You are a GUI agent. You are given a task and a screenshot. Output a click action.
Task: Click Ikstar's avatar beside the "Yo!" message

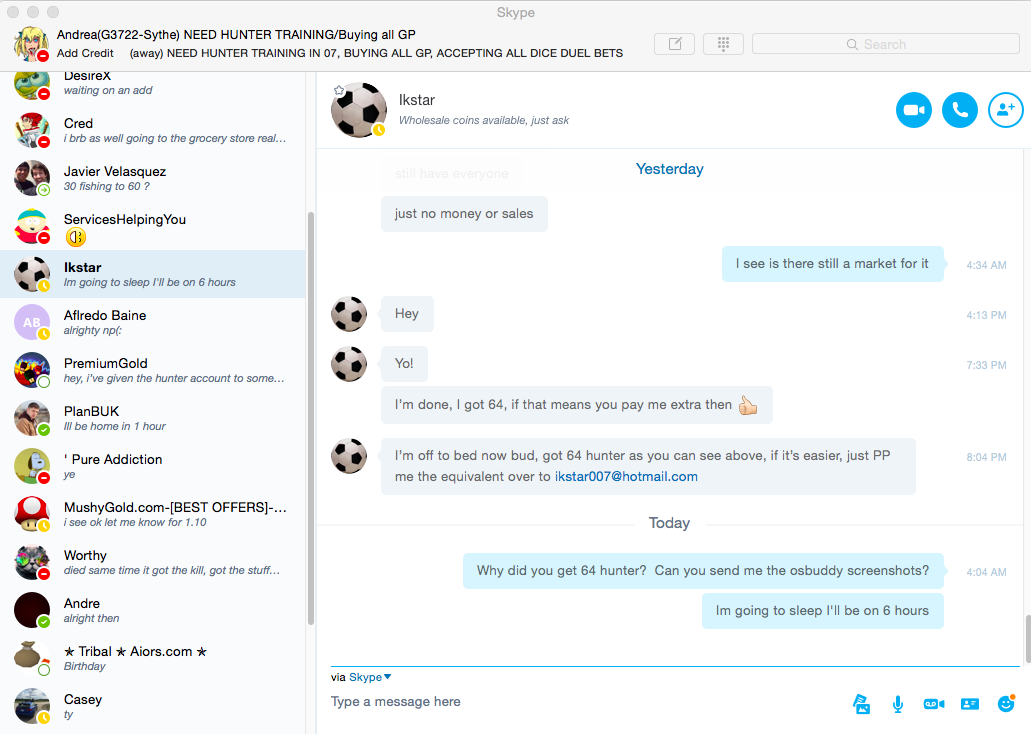point(349,364)
